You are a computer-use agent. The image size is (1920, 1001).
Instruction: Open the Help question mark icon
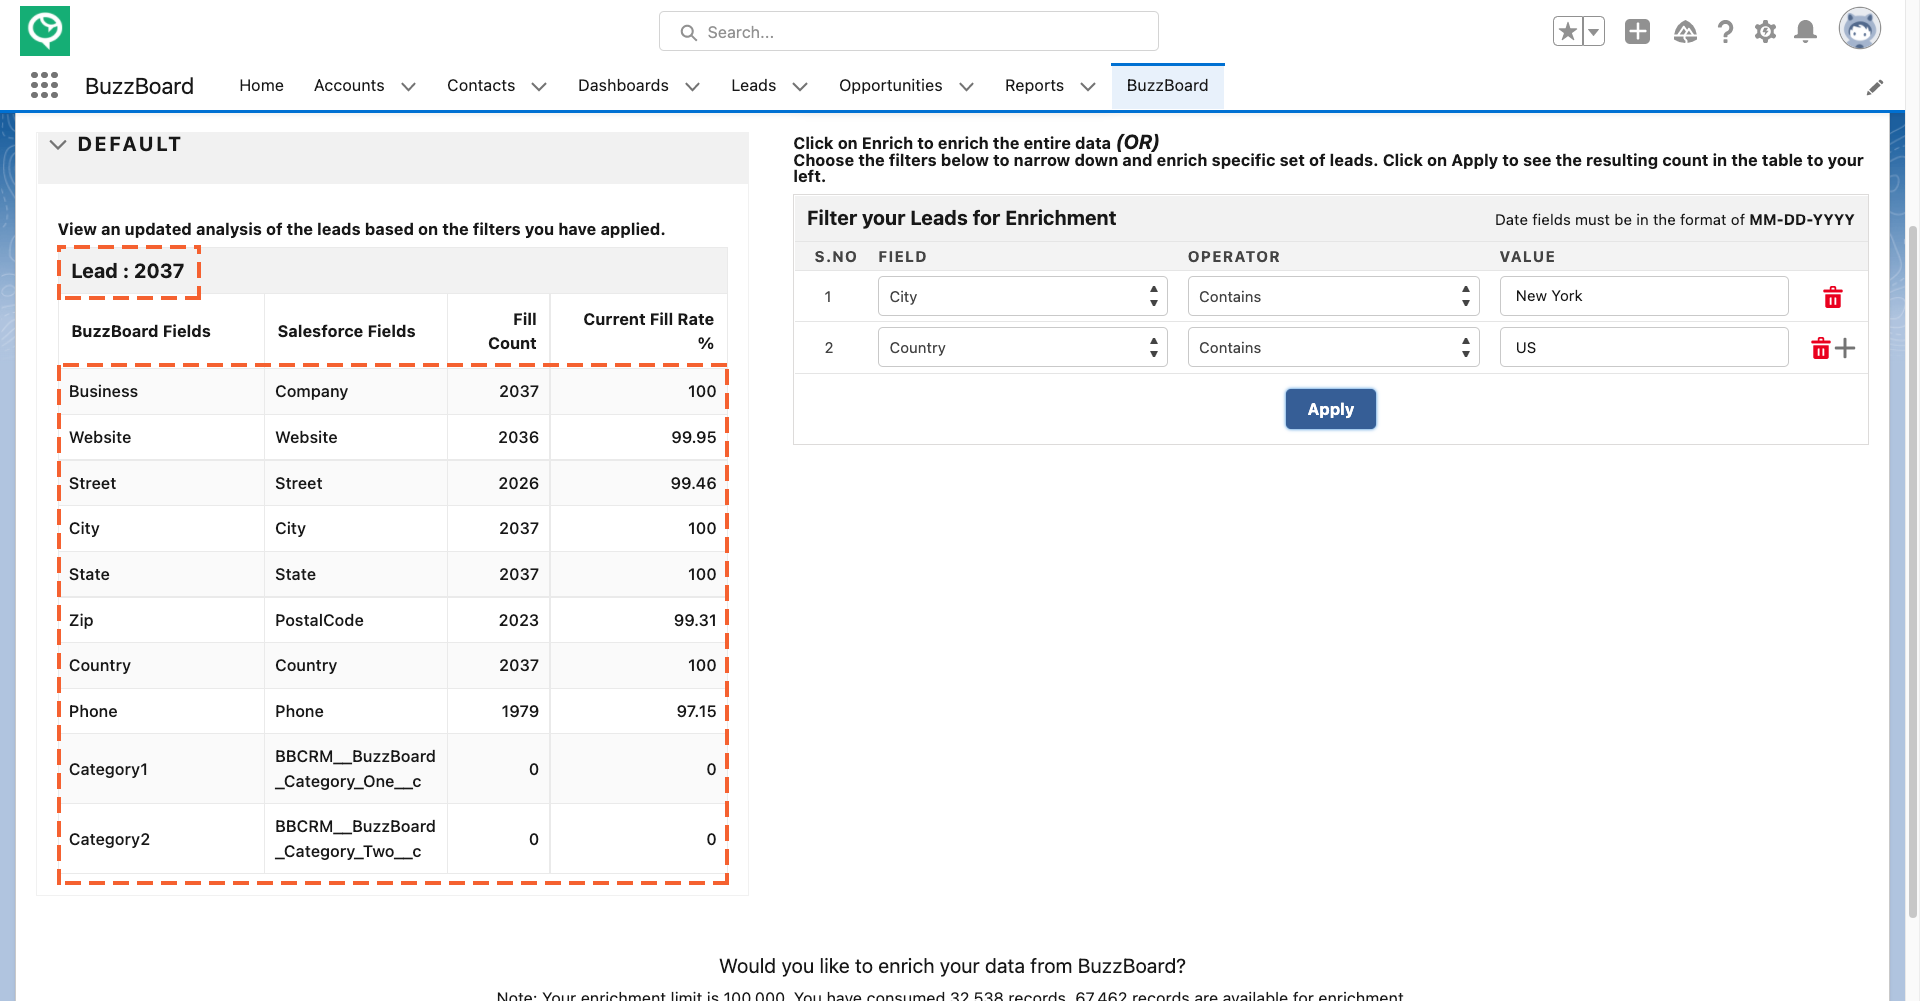click(x=1725, y=32)
